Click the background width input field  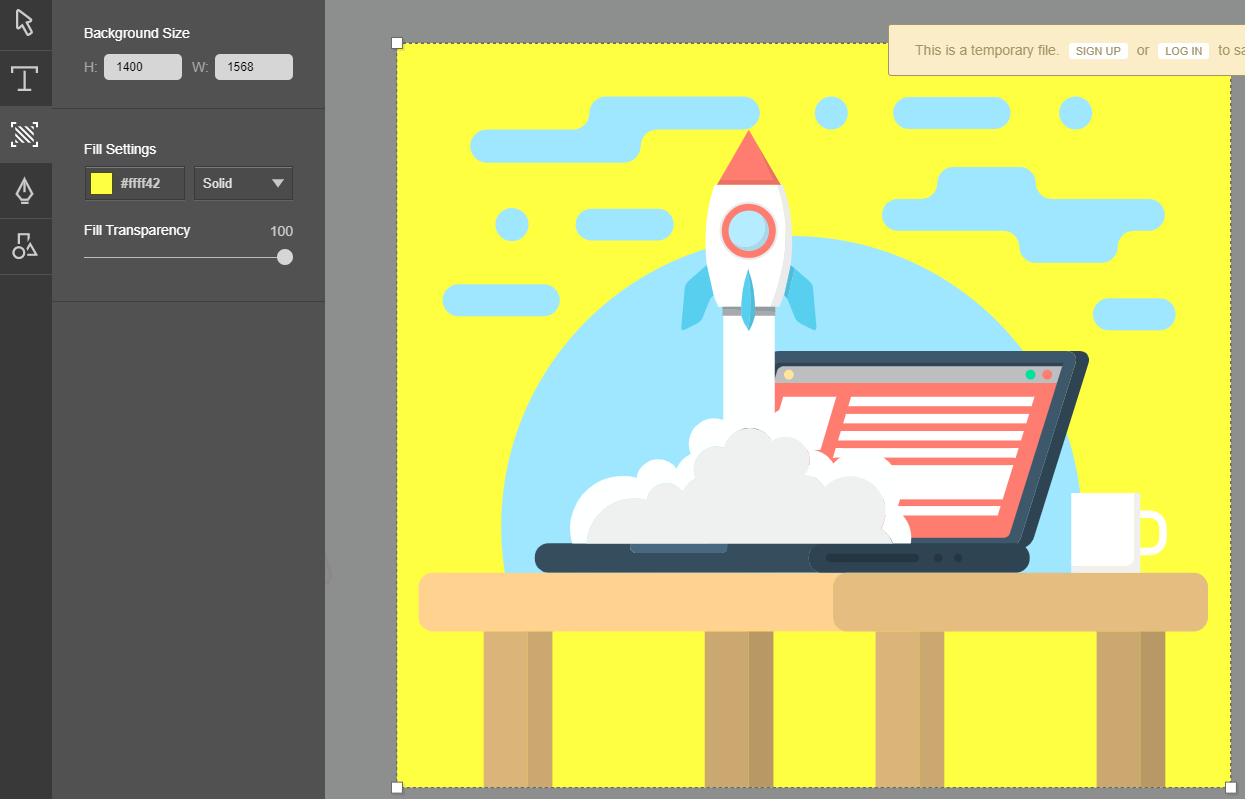(253, 67)
